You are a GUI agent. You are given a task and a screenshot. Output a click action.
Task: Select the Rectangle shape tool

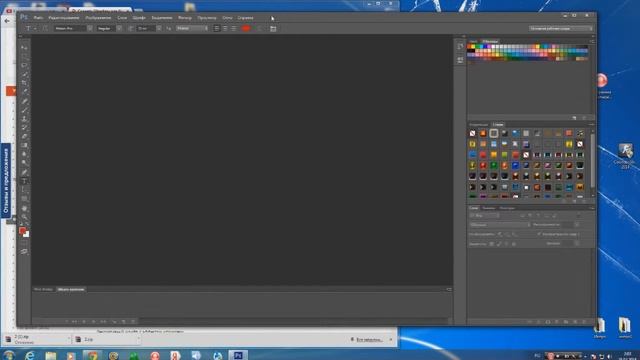24,199
